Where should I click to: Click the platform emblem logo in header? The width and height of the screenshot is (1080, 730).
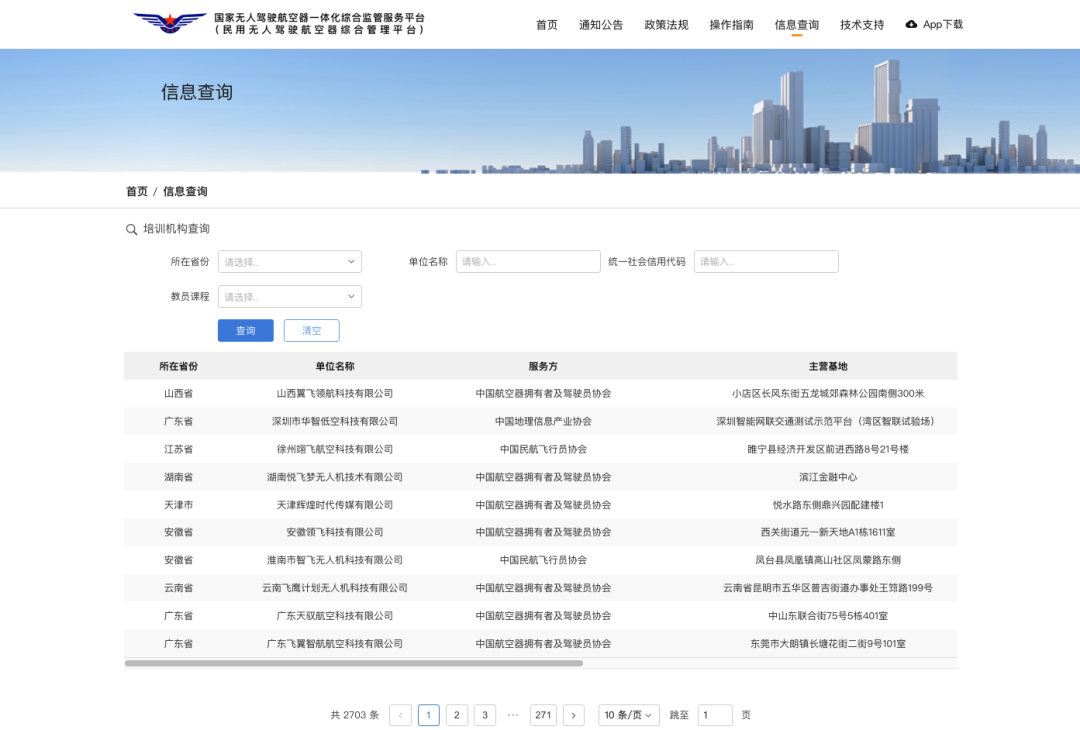[169, 24]
